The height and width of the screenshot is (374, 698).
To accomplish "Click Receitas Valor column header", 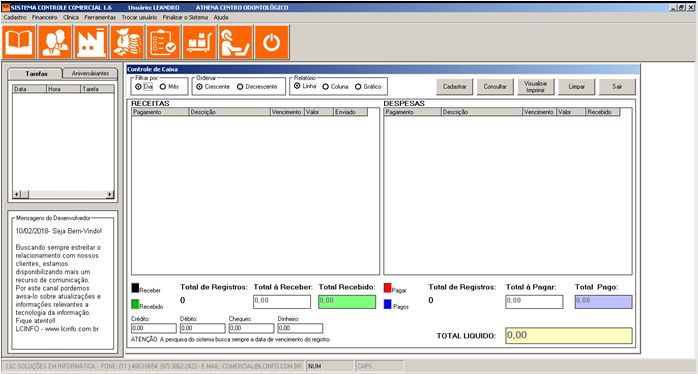I will pyautogui.click(x=319, y=112).
